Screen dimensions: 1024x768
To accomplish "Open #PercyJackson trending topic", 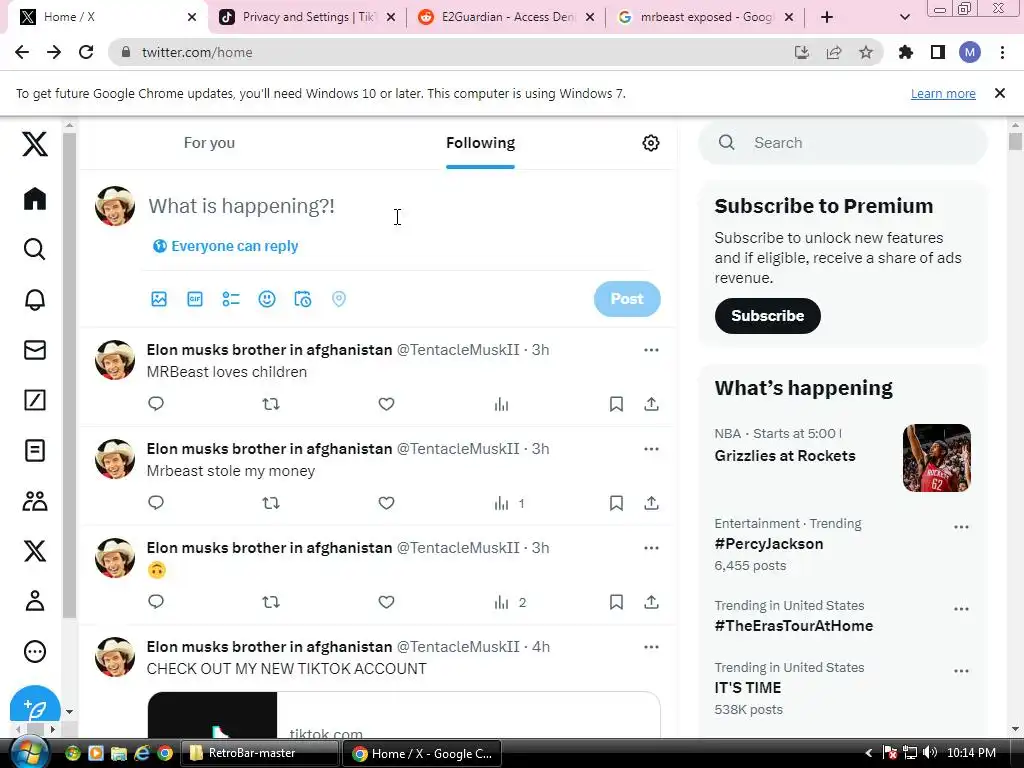I will click(769, 544).
